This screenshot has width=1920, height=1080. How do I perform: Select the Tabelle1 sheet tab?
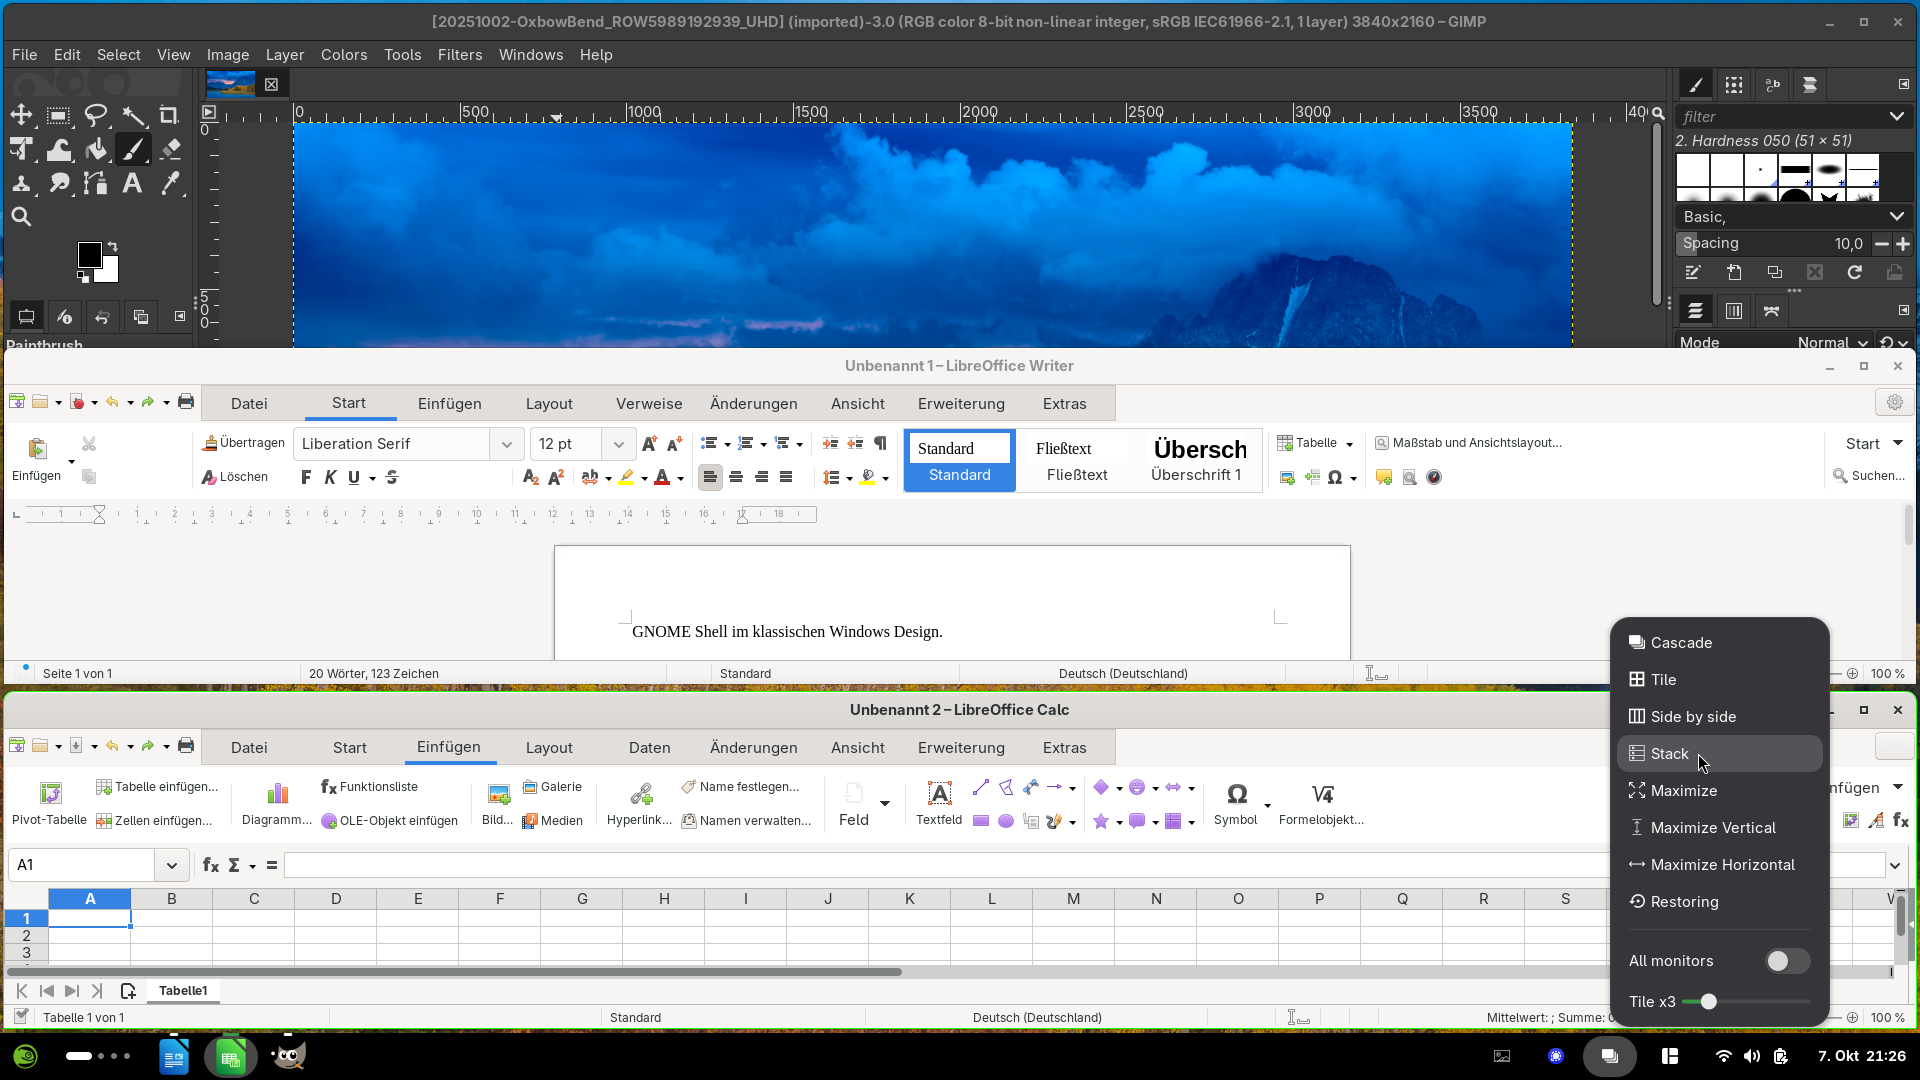(183, 991)
